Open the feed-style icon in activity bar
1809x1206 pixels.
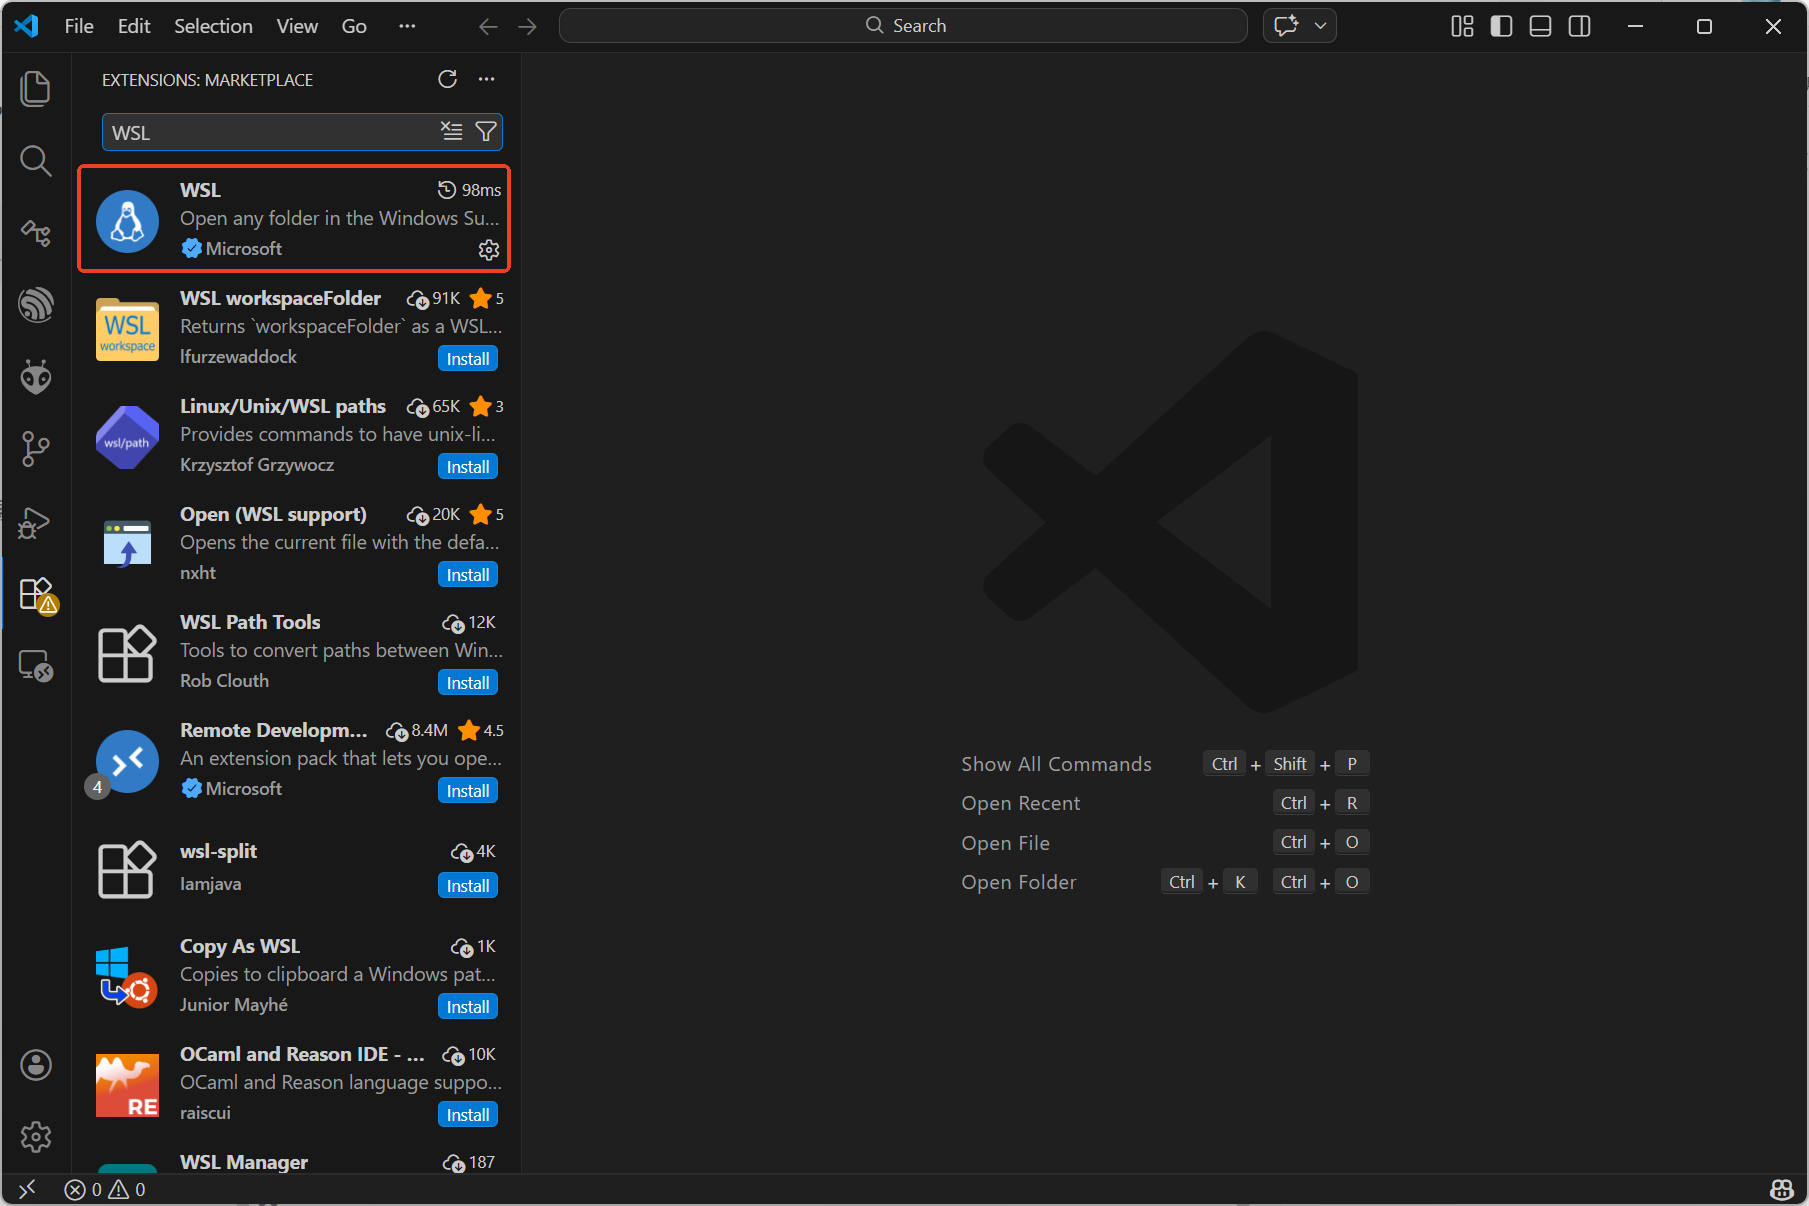tap(36, 305)
